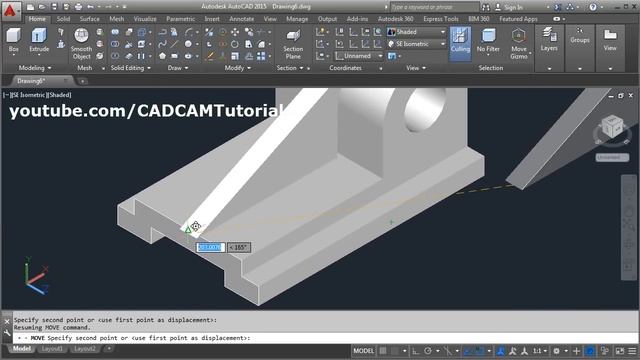The width and height of the screenshot is (640, 360).
Task: Toggle ortho mode in status bar
Action: click(x=416, y=351)
